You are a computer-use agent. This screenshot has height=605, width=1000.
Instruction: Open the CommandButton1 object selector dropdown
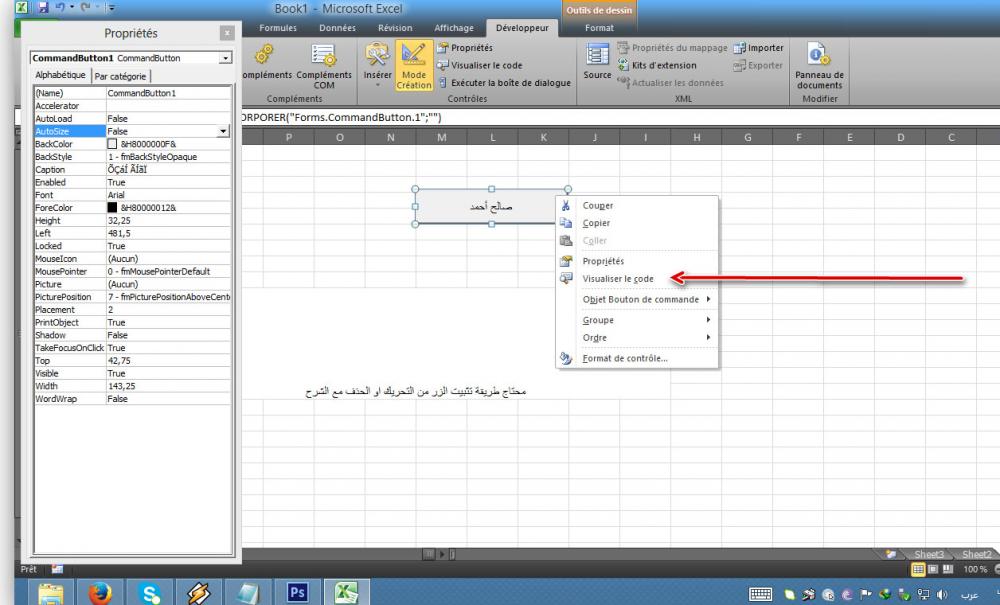pyautogui.click(x=225, y=58)
